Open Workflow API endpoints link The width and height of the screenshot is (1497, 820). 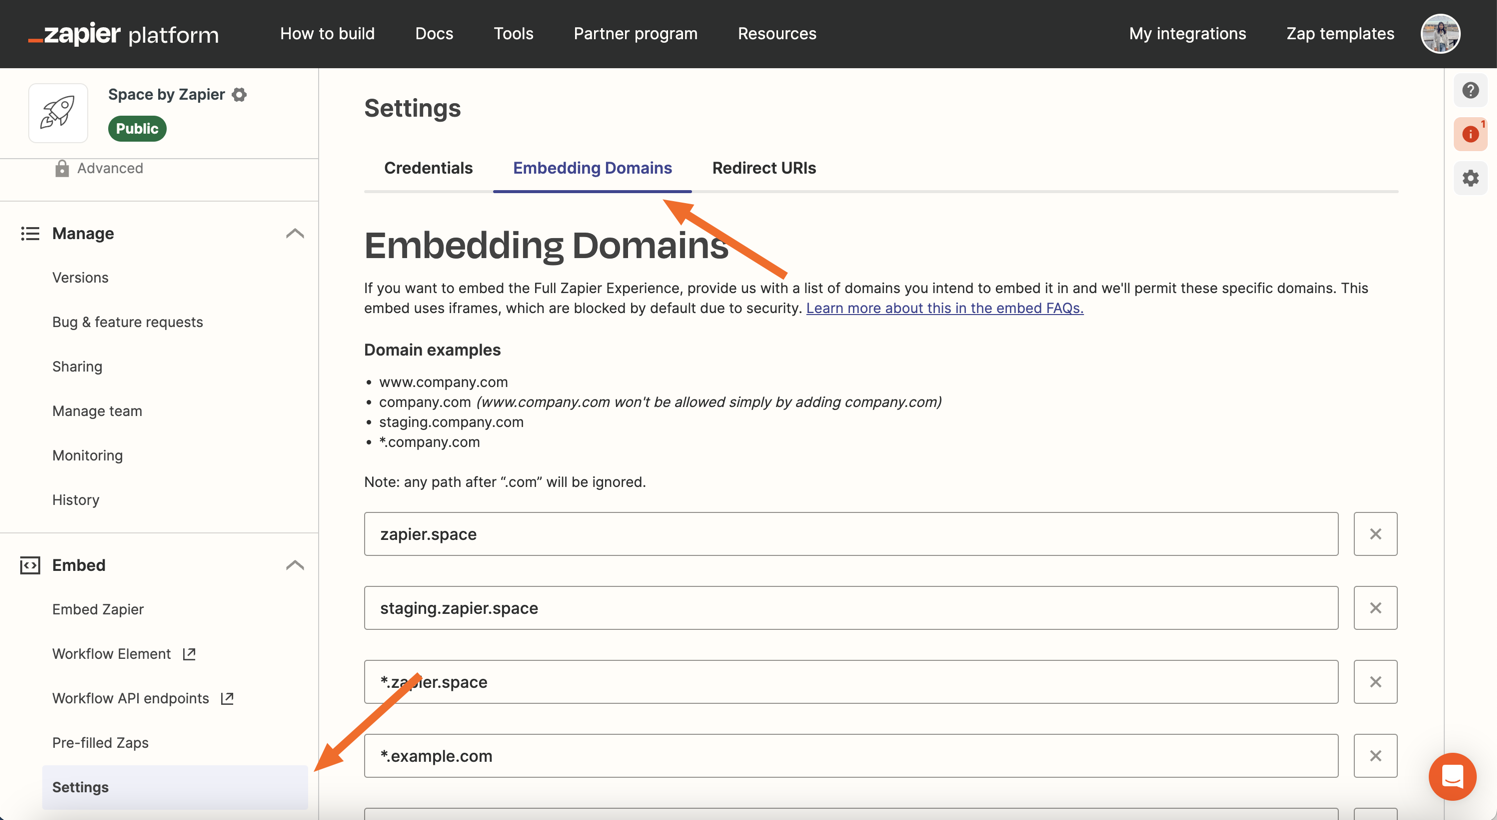[130, 698]
